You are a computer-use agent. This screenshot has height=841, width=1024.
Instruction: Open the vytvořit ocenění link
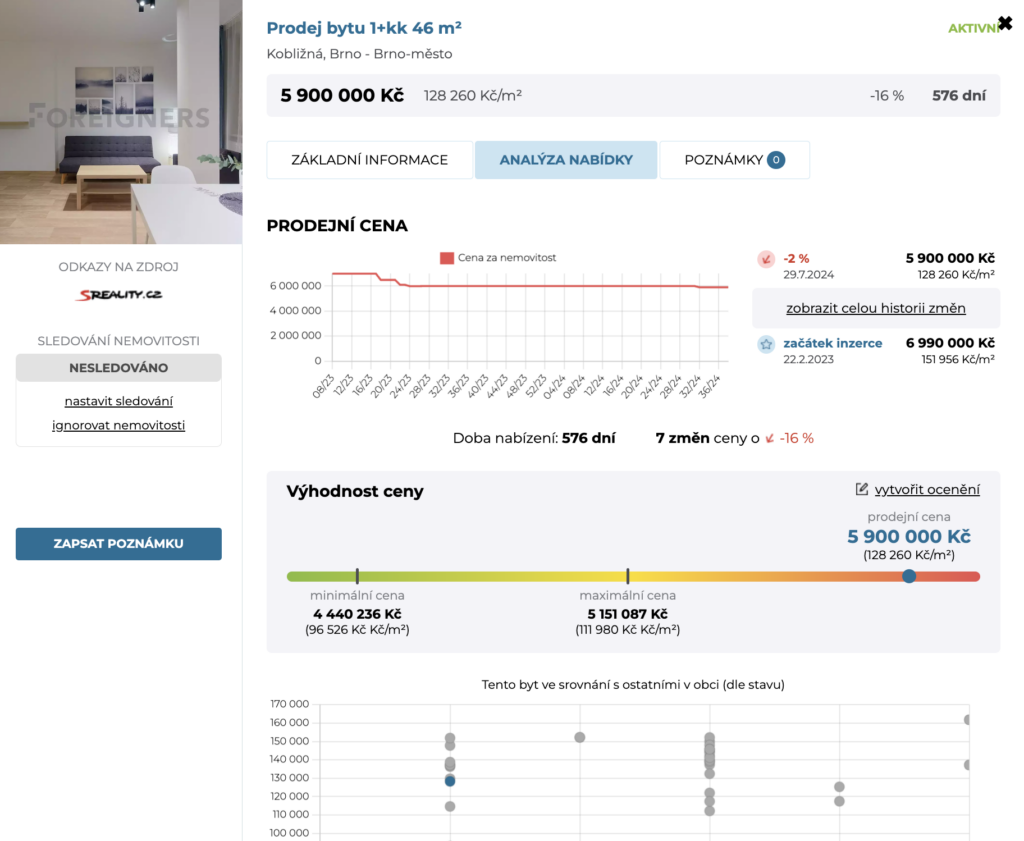coord(927,489)
